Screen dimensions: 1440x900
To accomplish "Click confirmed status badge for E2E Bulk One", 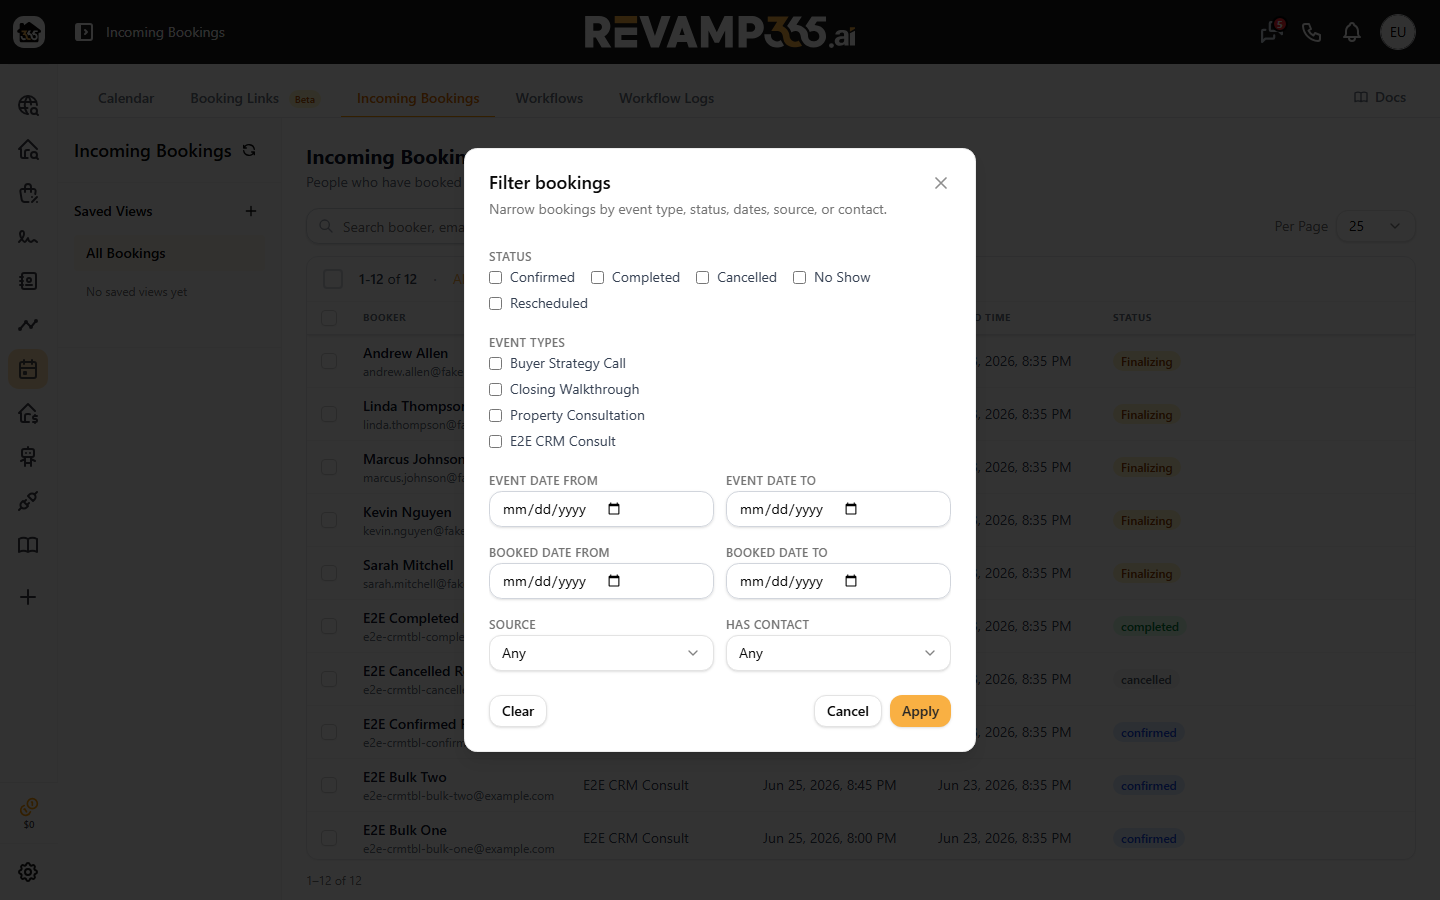I will (1148, 839).
